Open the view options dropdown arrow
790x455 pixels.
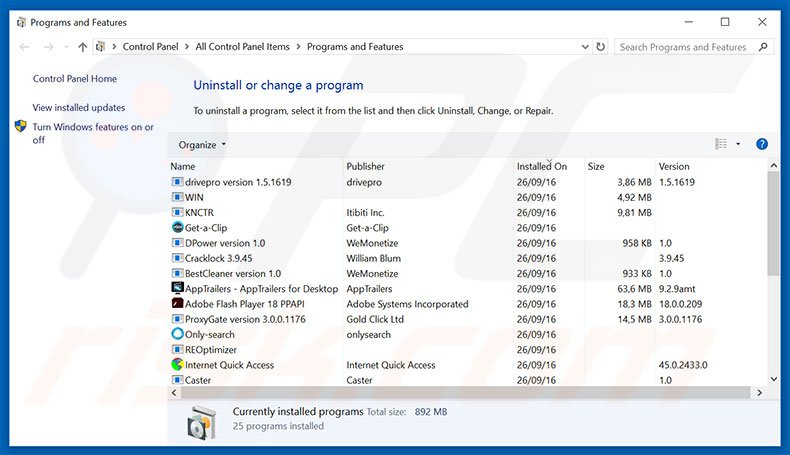(738, 144)
